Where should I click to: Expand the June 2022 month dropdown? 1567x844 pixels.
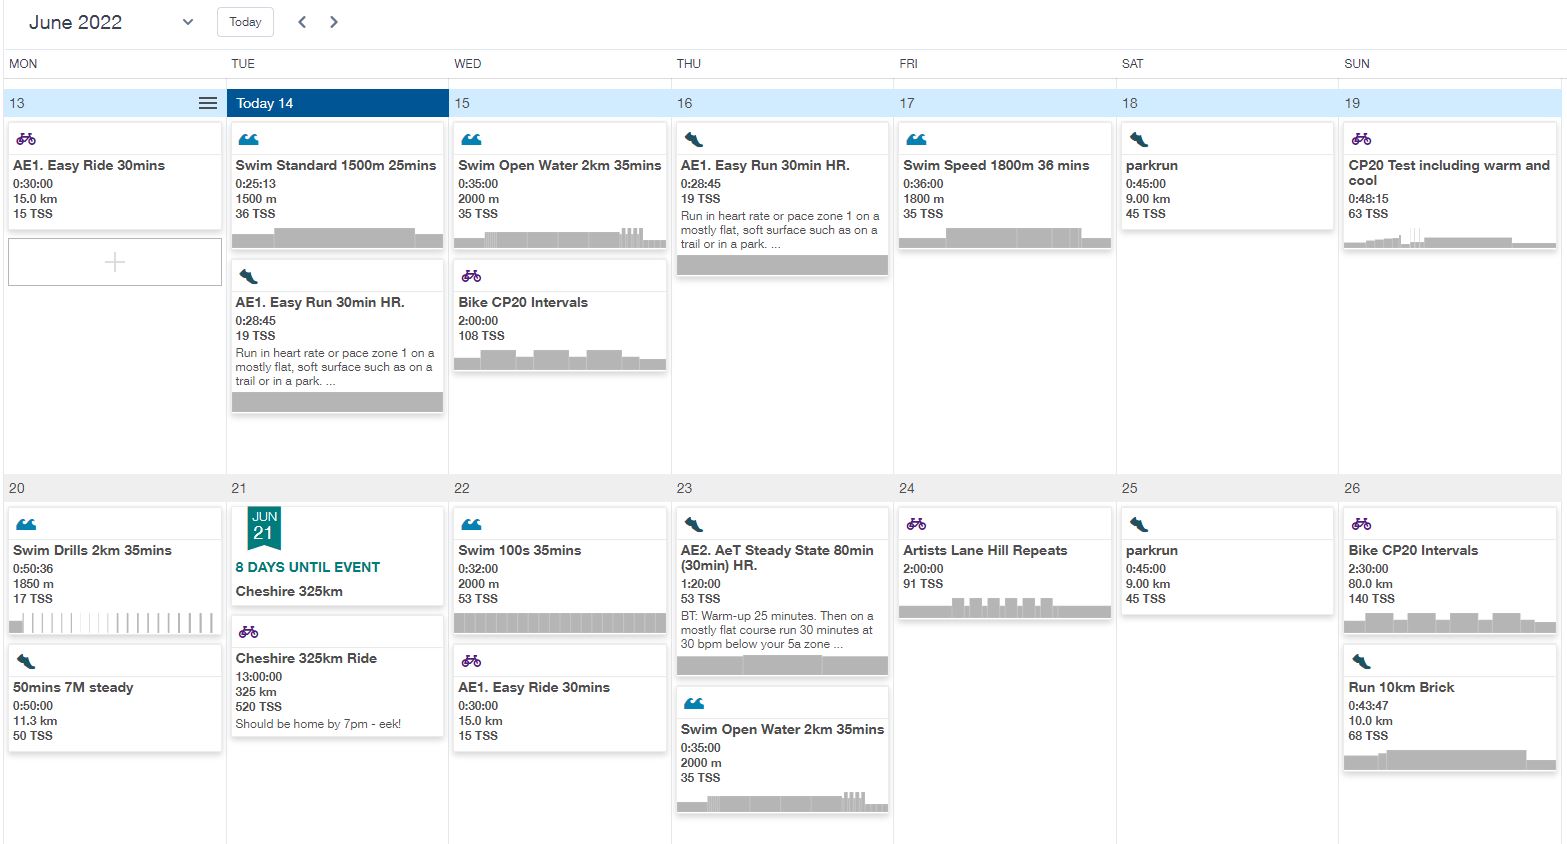tap(188, 22)
